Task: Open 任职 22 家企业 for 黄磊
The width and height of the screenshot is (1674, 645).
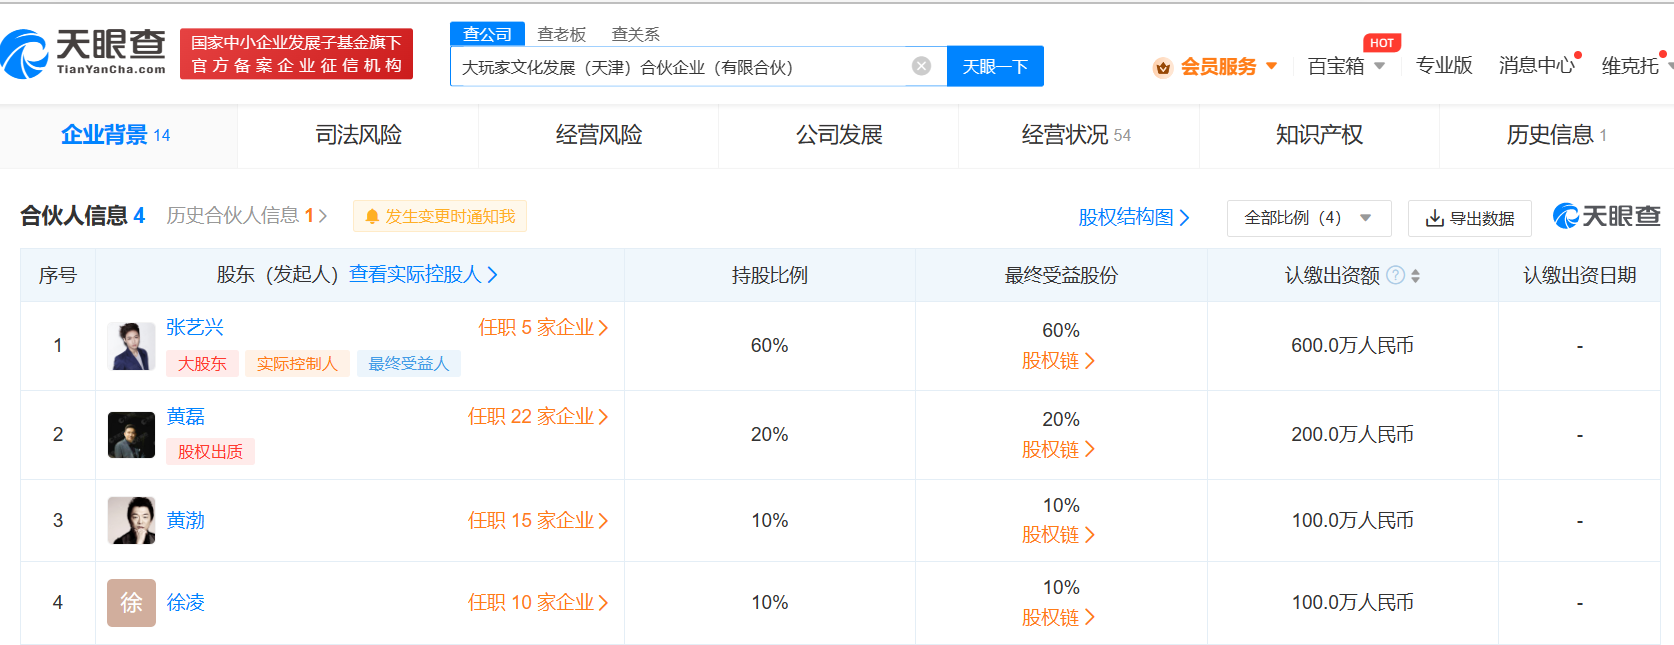Action: [538, 416]
